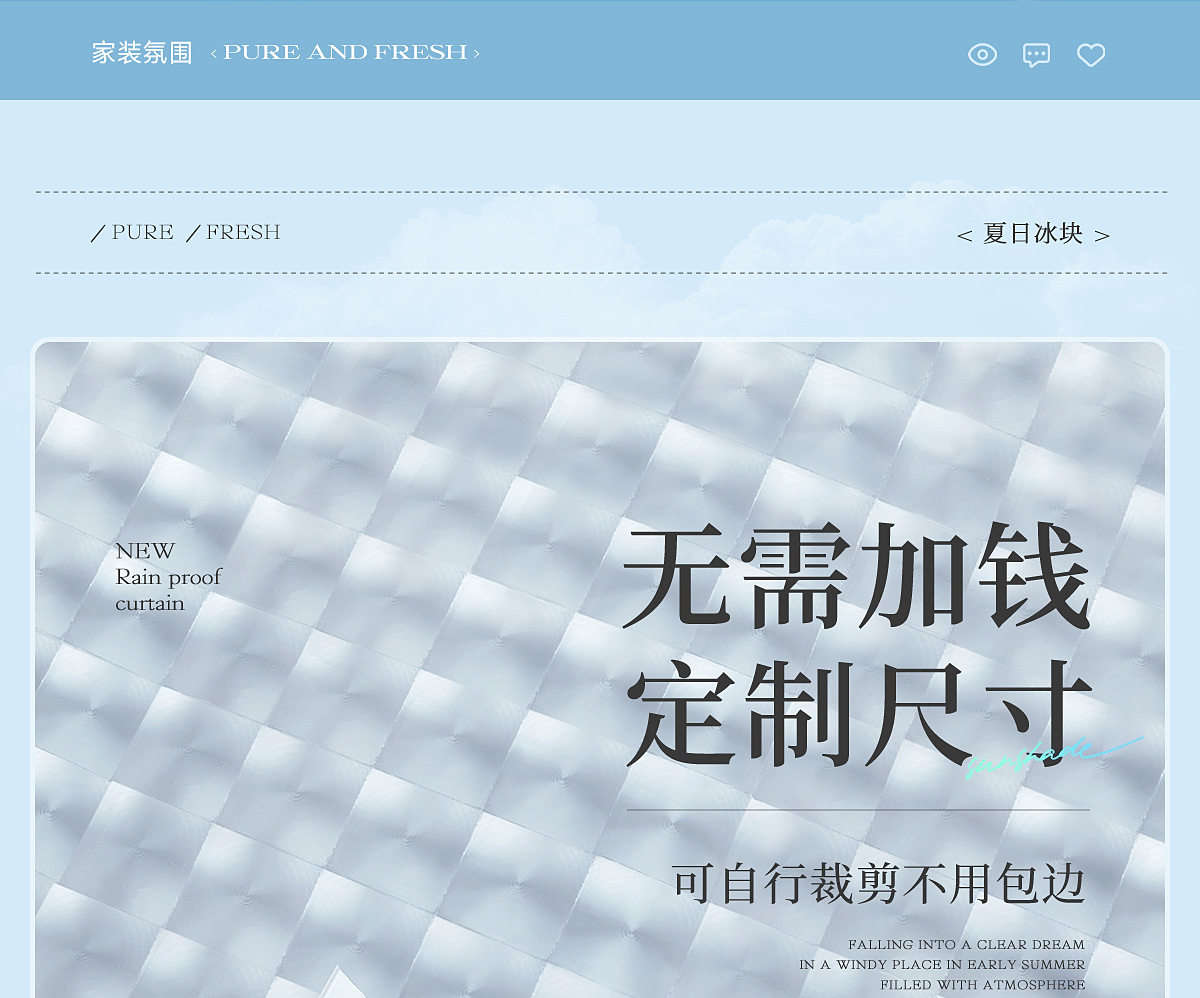Tap the heart favorite icon

pyautogui.click(x=1091, y=55)
